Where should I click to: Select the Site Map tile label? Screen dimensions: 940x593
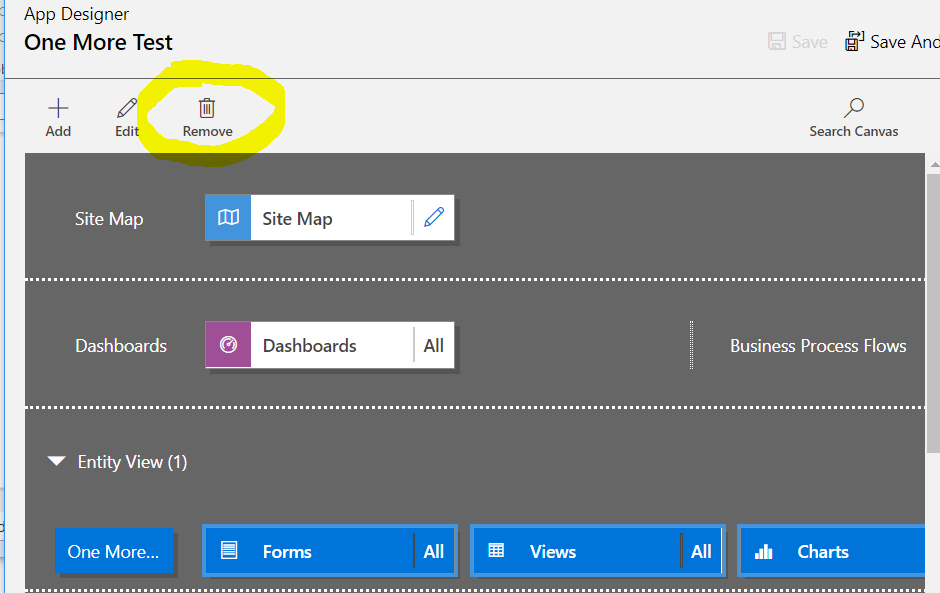click(297, 219)
